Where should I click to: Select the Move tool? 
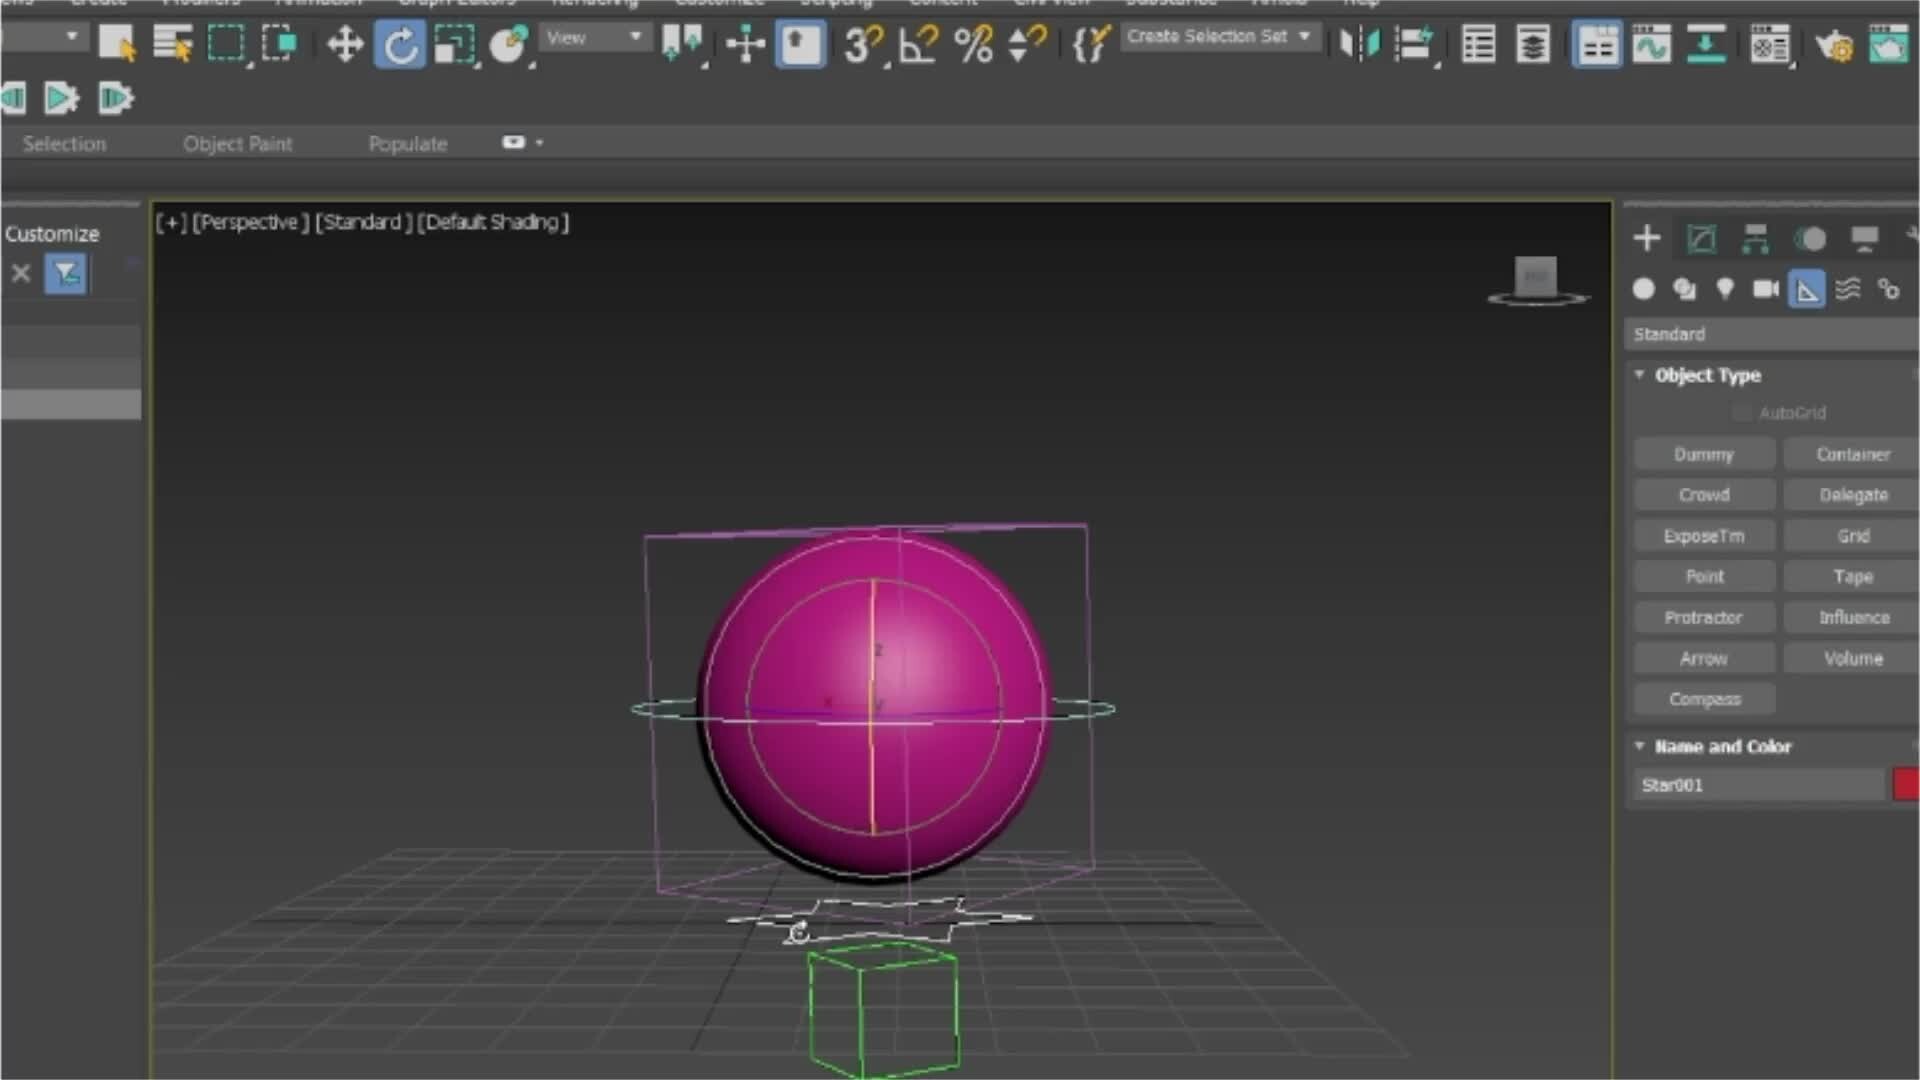click(344, 43)
